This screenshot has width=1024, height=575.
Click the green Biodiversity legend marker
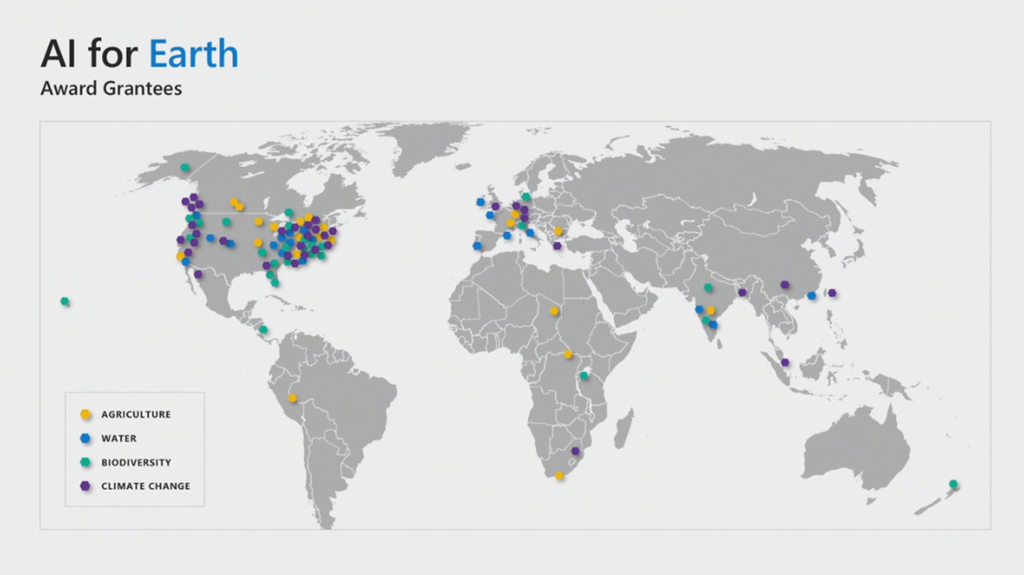tap(86, 462)
